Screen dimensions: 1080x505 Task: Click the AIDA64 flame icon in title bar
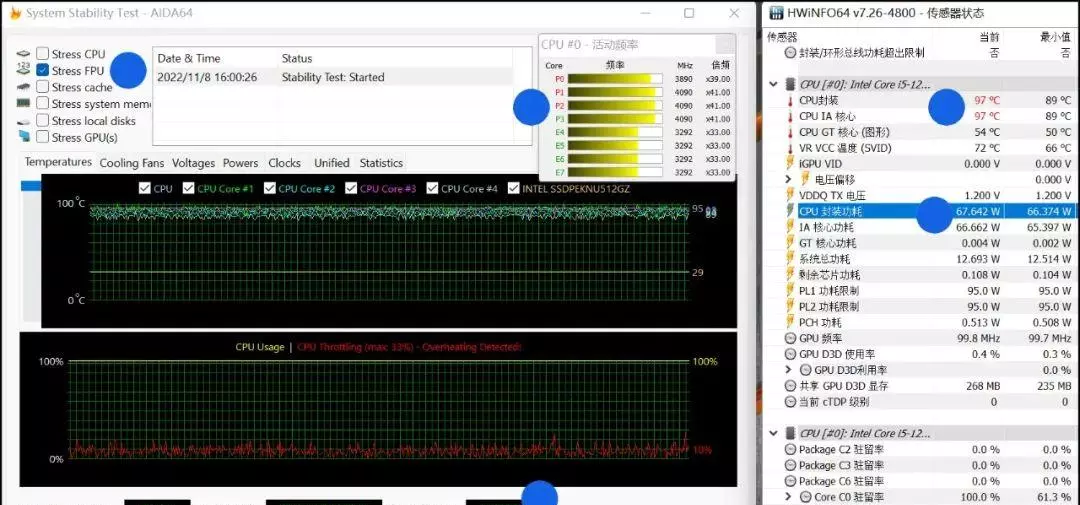pyautogui.click(x=13, y=13)
